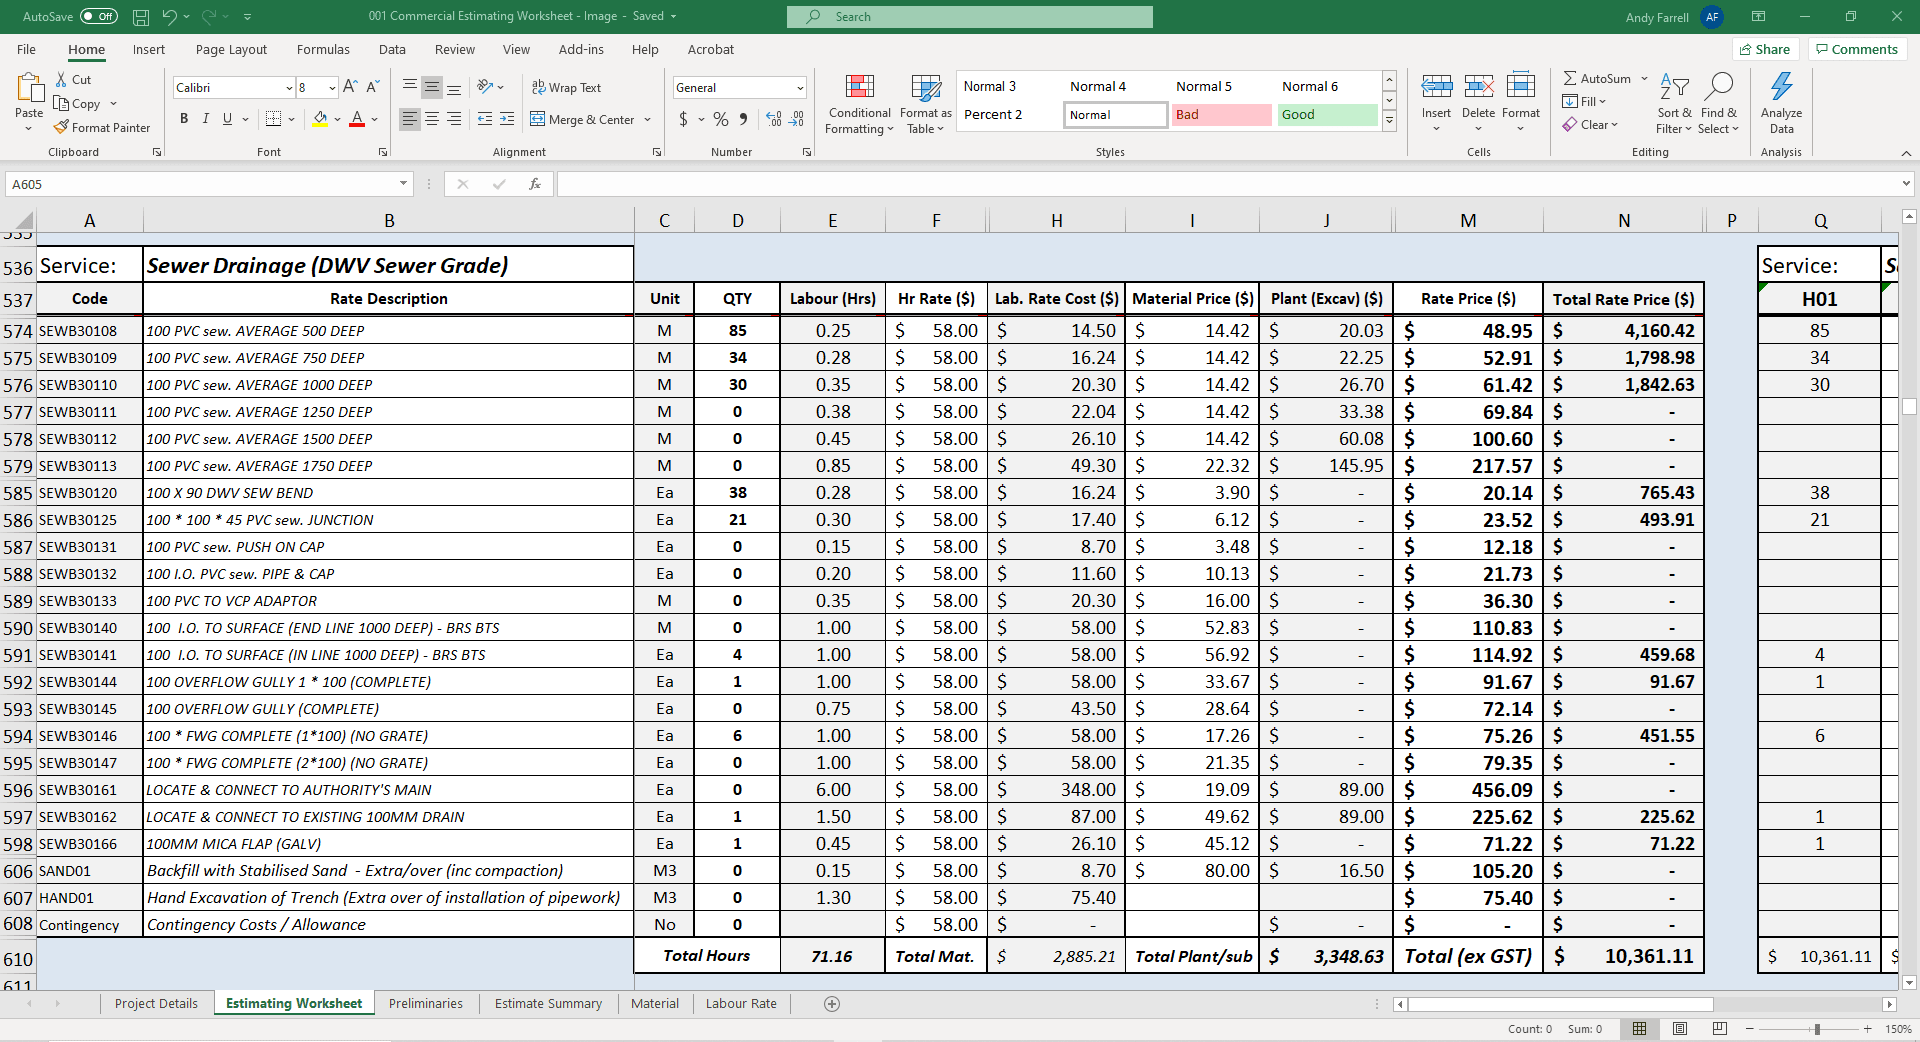This screenshot has width=1920, height=1042.
Task: Collapse the ribbon with chevron
Action: coord(1906,153)
